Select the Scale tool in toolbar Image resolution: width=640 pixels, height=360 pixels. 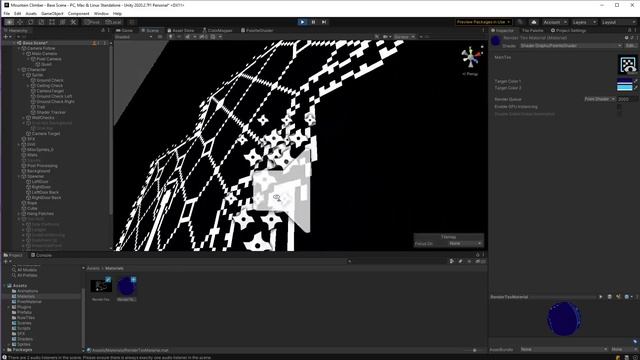click(41, 22)
